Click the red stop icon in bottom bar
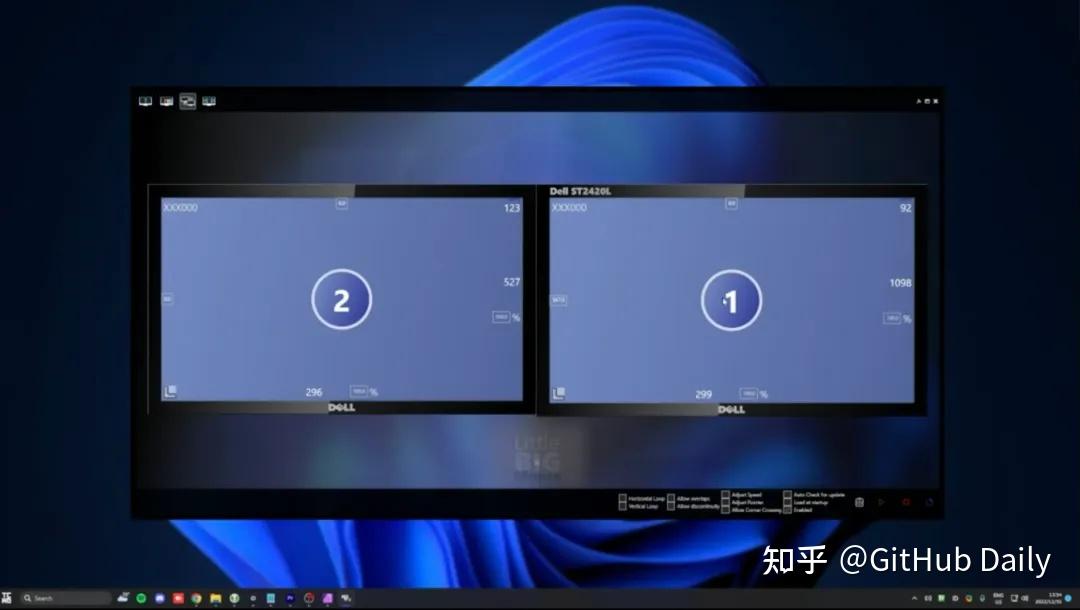Image resolution: width=1080 pixels, height=610 pixels. (906, 503)
